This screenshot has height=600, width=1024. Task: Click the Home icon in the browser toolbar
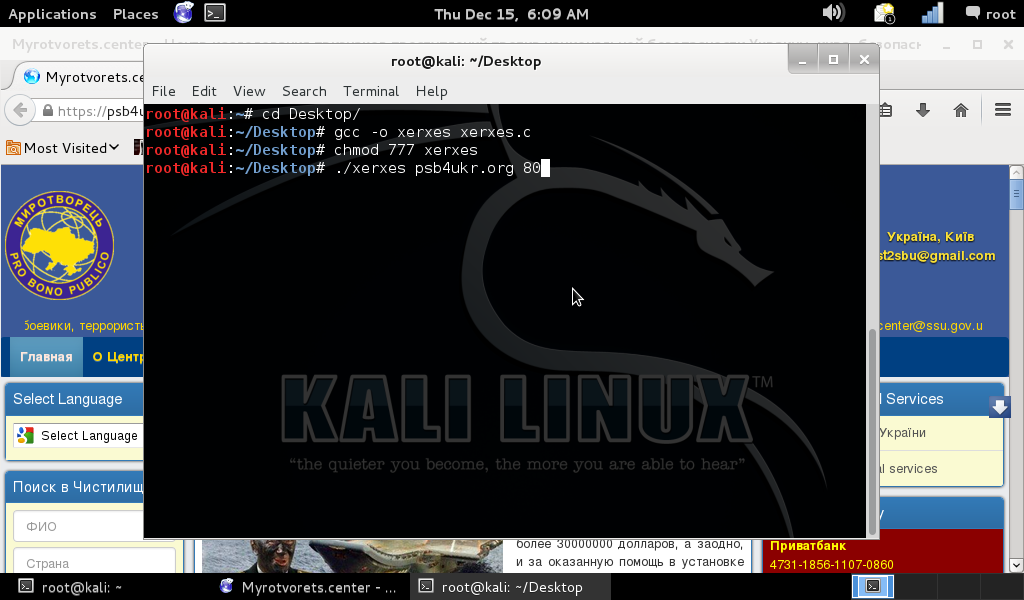coord(960,111)
